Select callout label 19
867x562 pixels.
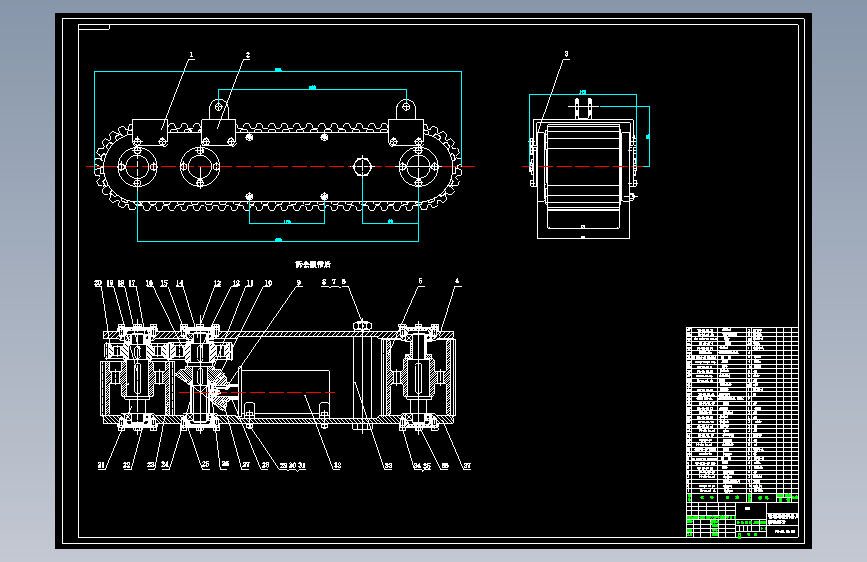(110, 284)
